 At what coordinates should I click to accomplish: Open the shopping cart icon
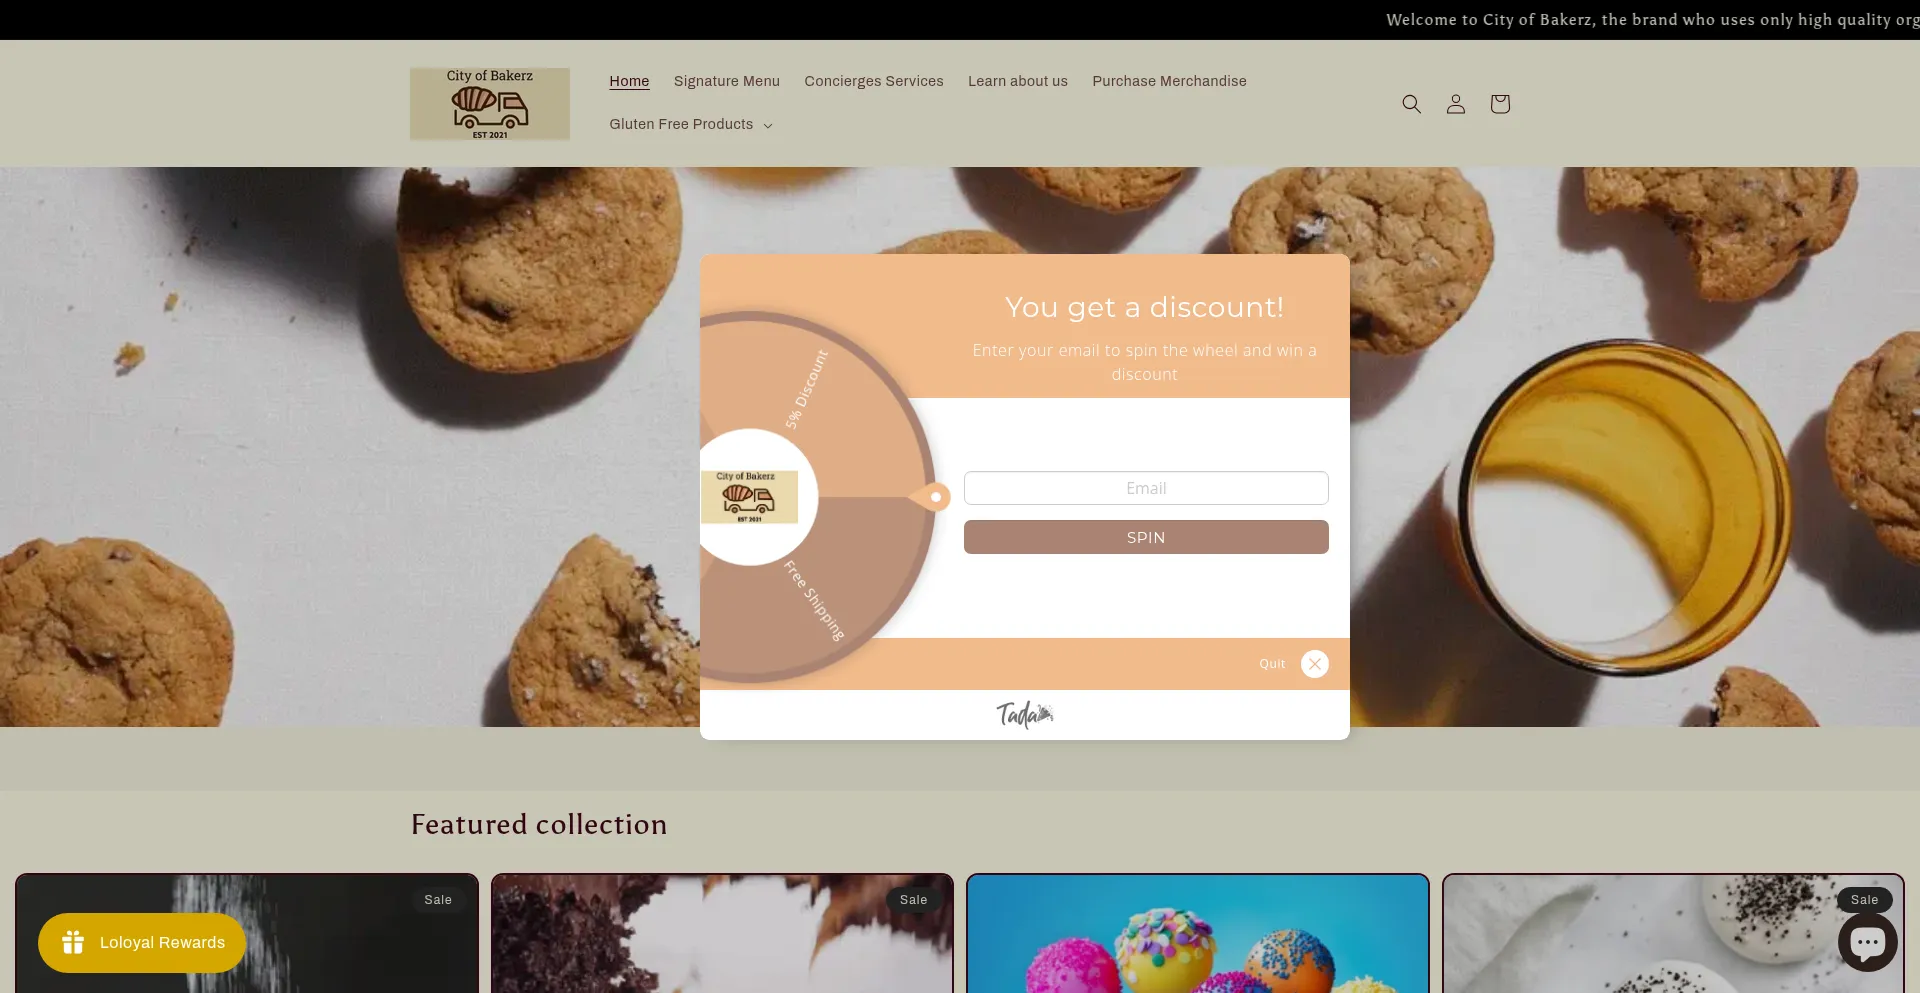[1499, 104]
